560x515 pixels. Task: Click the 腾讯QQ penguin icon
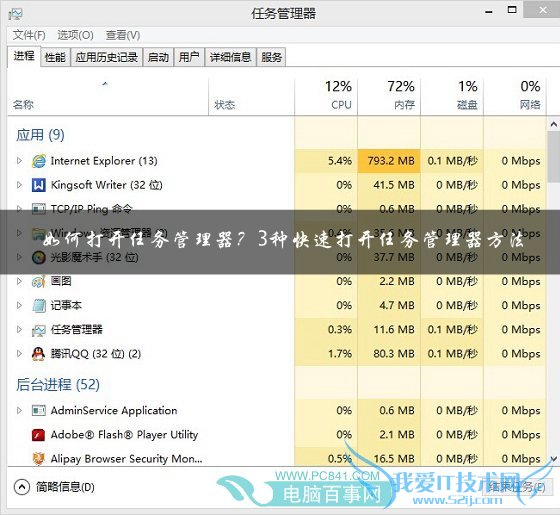39,354
